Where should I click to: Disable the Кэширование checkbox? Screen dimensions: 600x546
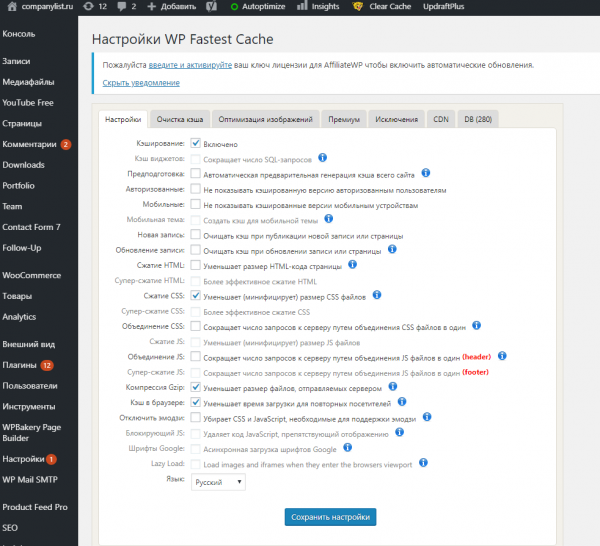196,143
